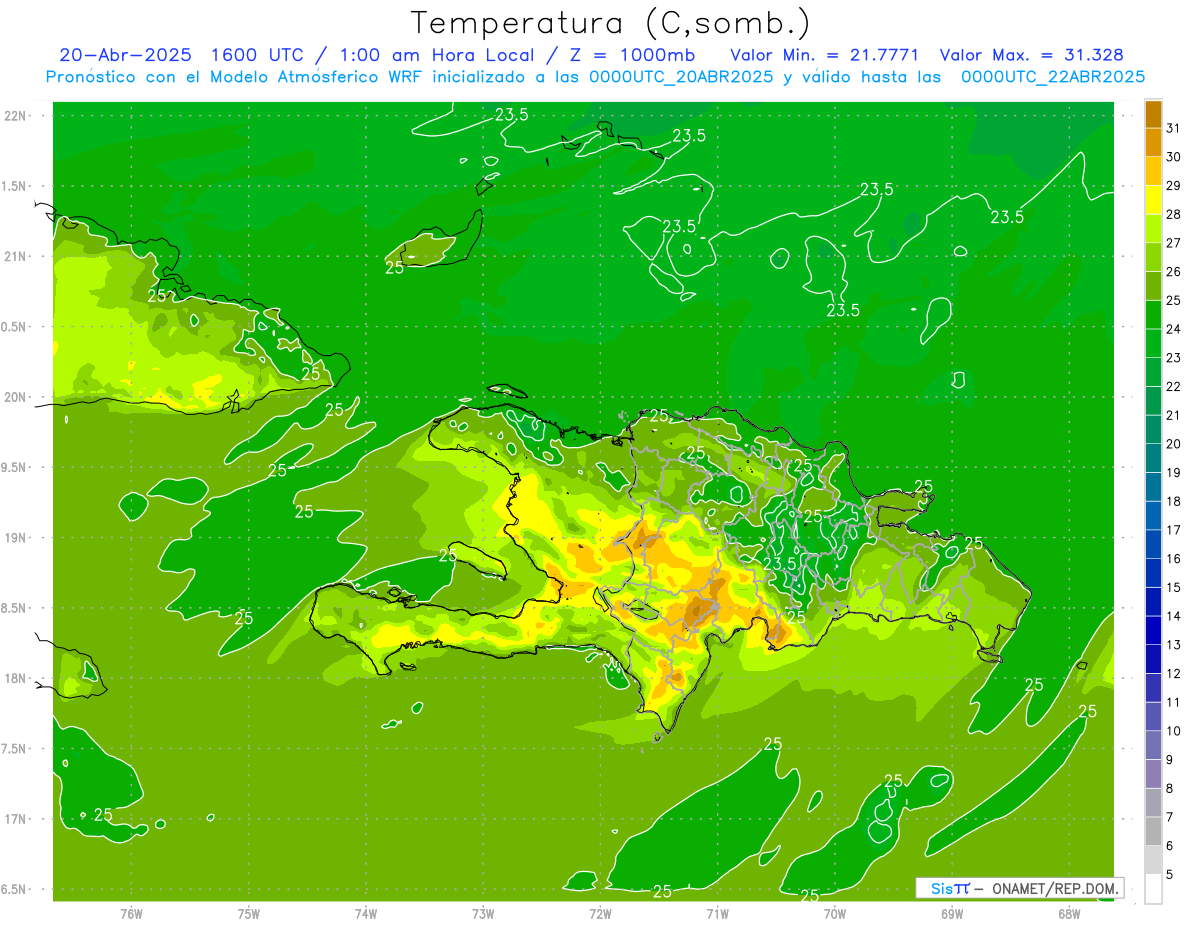Click the legend value "31"
1200x927 pixels.
1174,128
